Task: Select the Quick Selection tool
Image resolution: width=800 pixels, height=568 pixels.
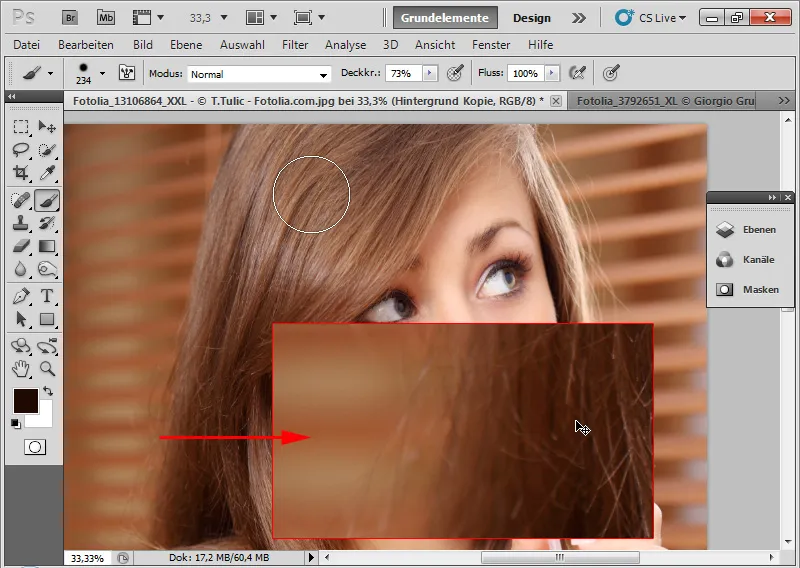Action: [47, 150]
